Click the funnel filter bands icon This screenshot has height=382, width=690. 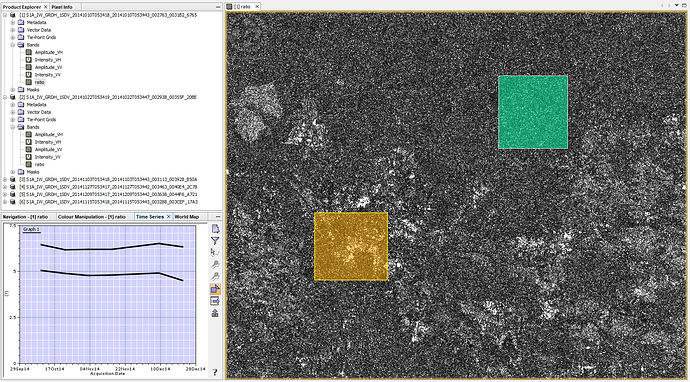(x=215, y=241)
